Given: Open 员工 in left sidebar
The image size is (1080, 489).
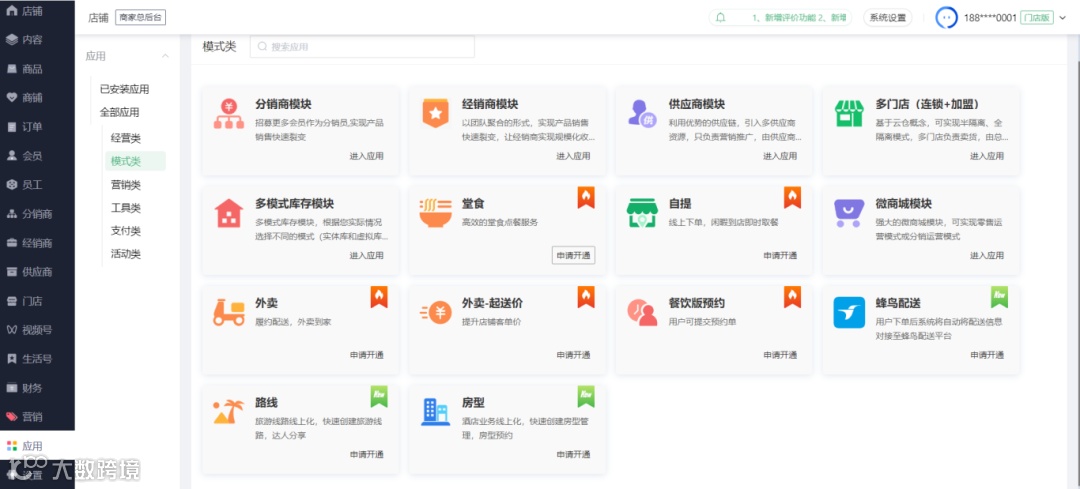Looking at the screenshot, I should coord(24,185).
